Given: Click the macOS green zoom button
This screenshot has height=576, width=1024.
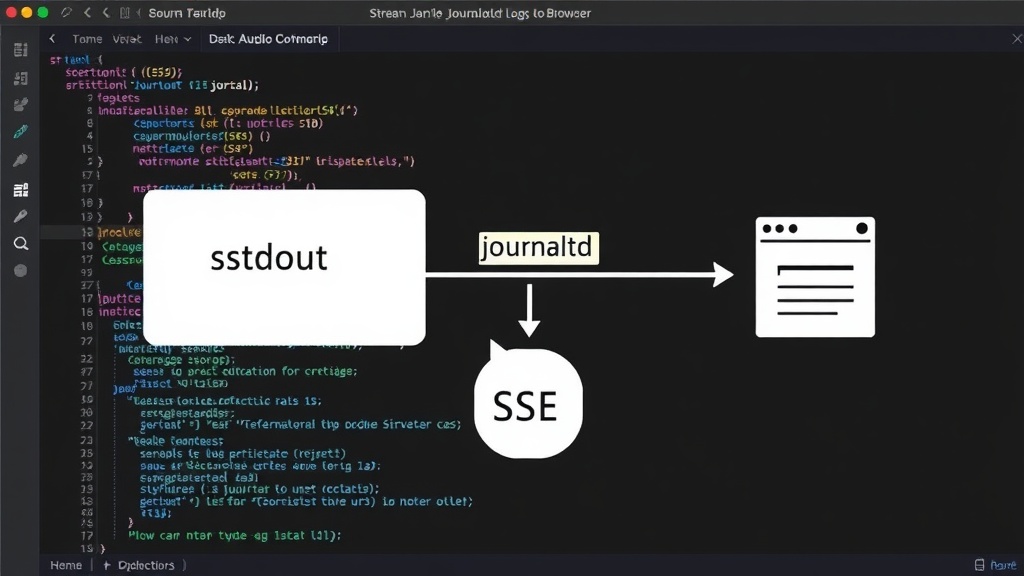Looking at the screenshot, I should [42, 12].
